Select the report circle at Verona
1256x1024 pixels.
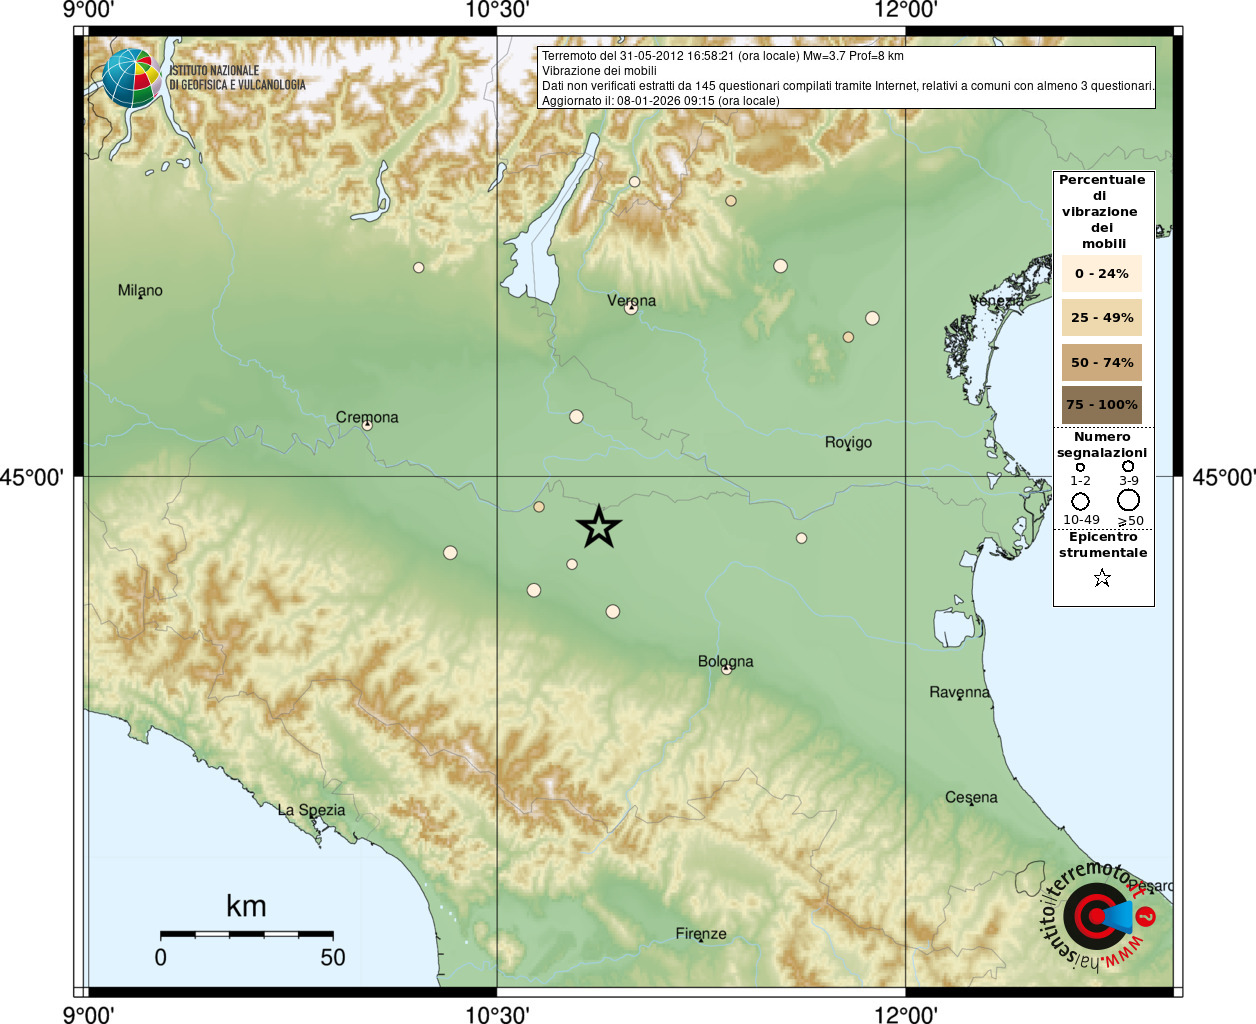click(631, 308)
